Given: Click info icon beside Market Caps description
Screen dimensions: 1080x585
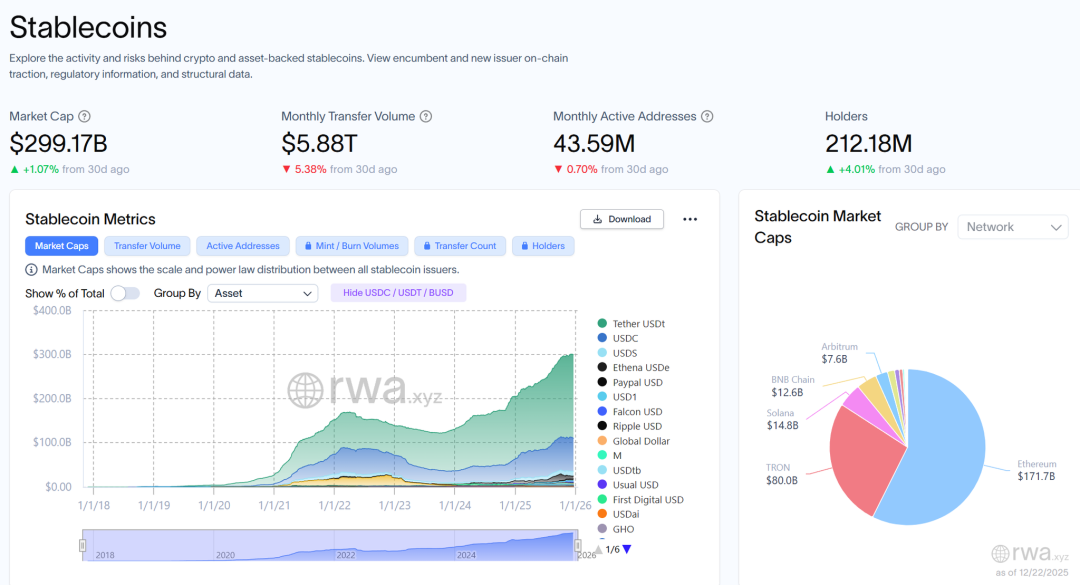Looking at the screenshot, I should (x=32, y=270).
